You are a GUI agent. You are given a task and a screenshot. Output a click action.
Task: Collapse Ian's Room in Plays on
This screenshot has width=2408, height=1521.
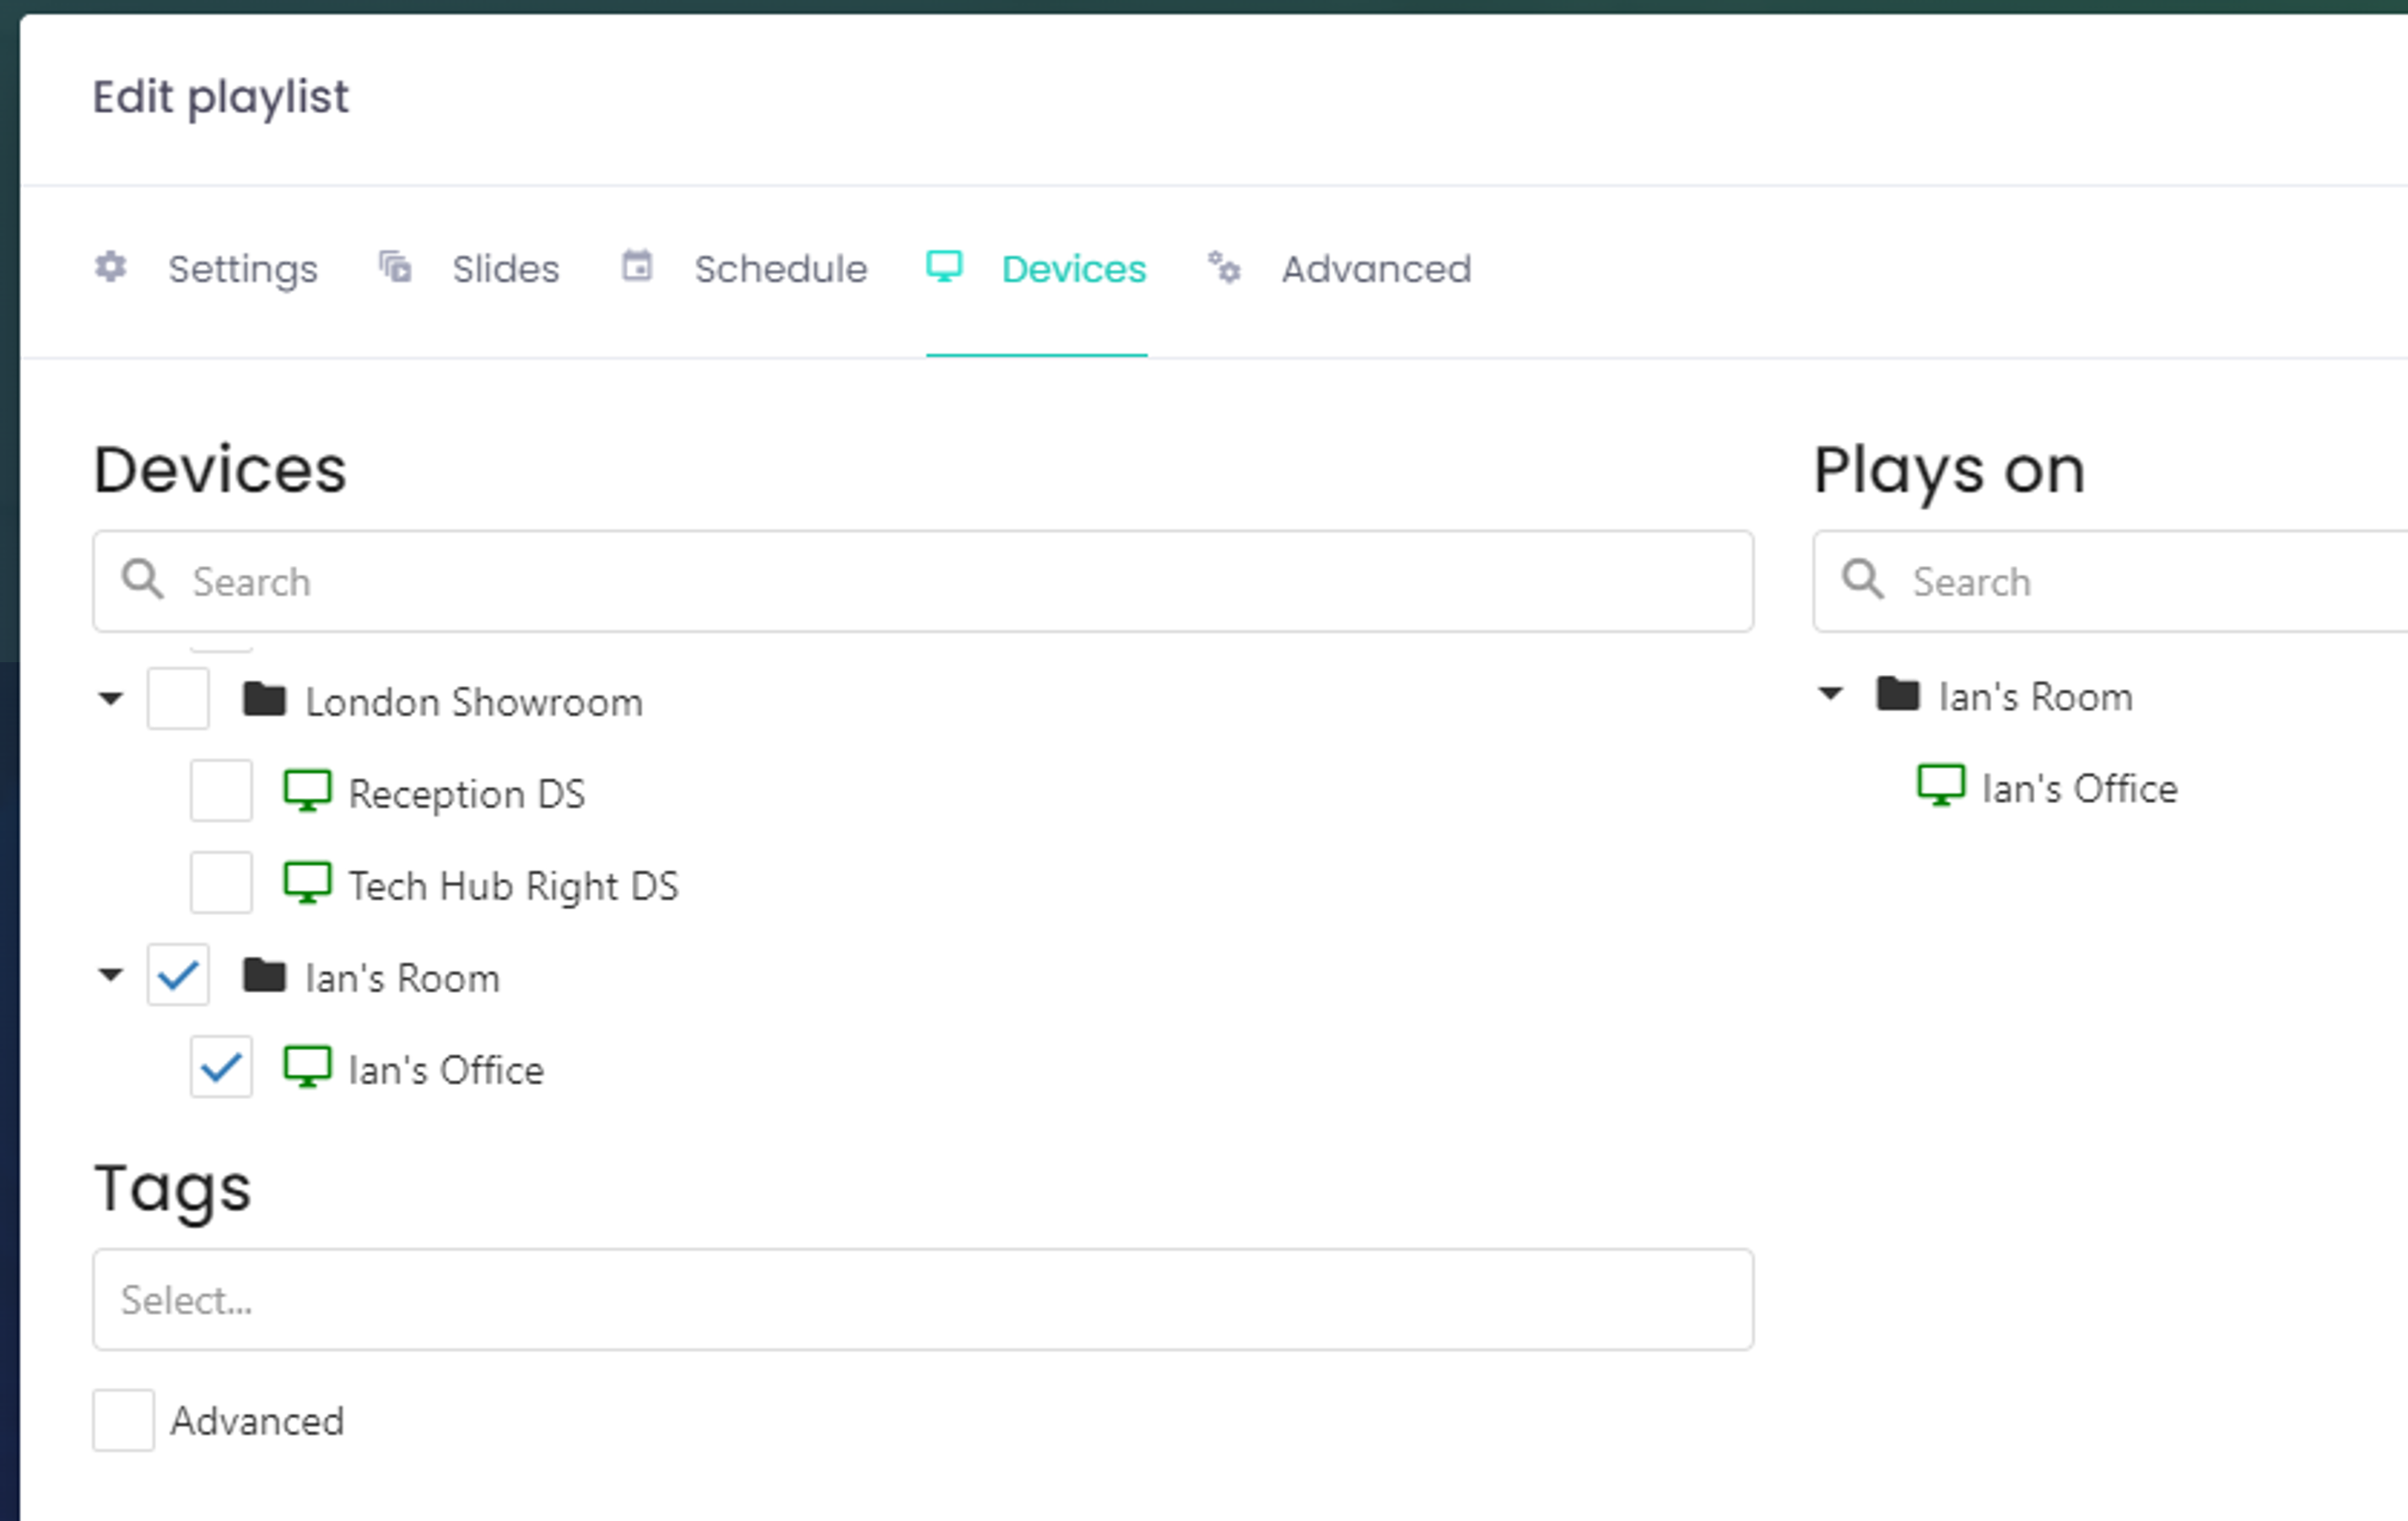pyautogui.click(x=1830, y=694)
